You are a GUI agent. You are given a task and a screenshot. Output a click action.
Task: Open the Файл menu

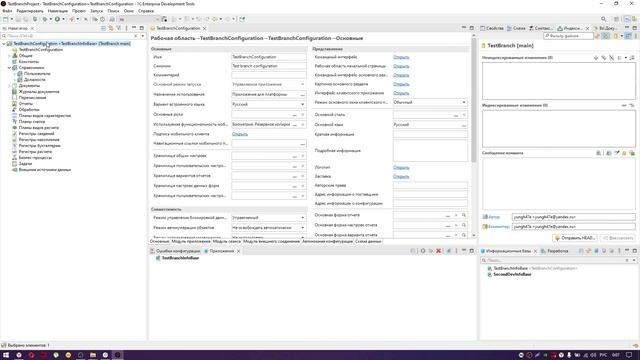tap(7, 11)
